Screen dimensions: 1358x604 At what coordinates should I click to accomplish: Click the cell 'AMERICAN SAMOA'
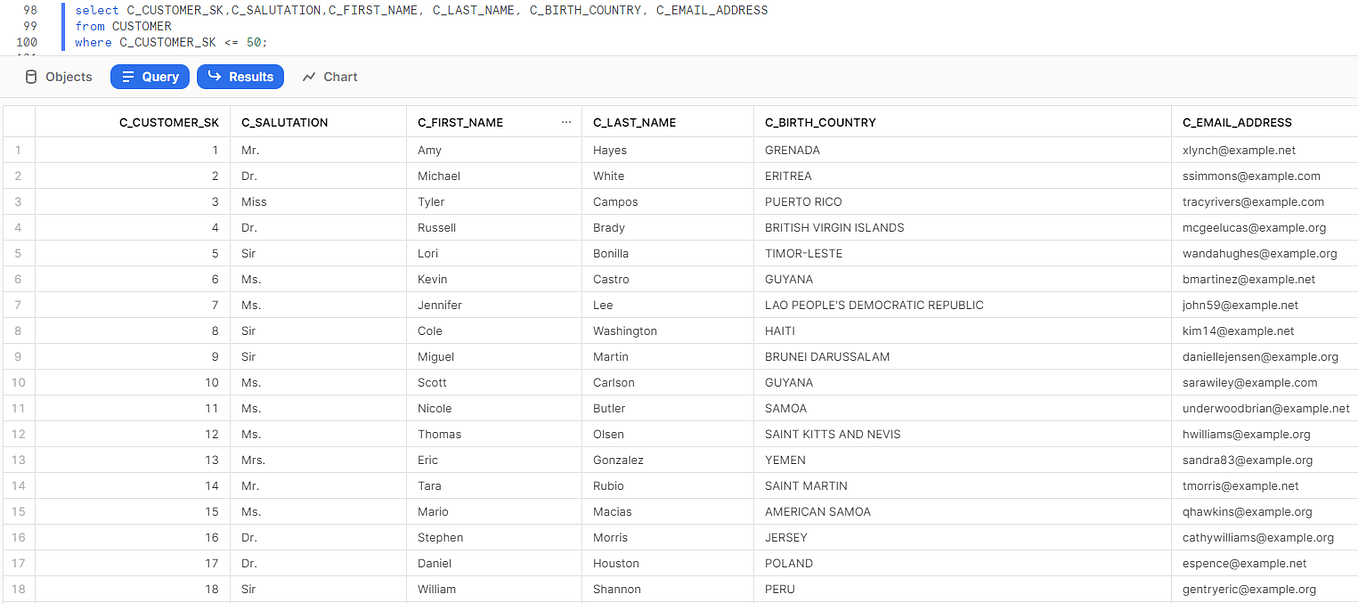tap(817, 512)
